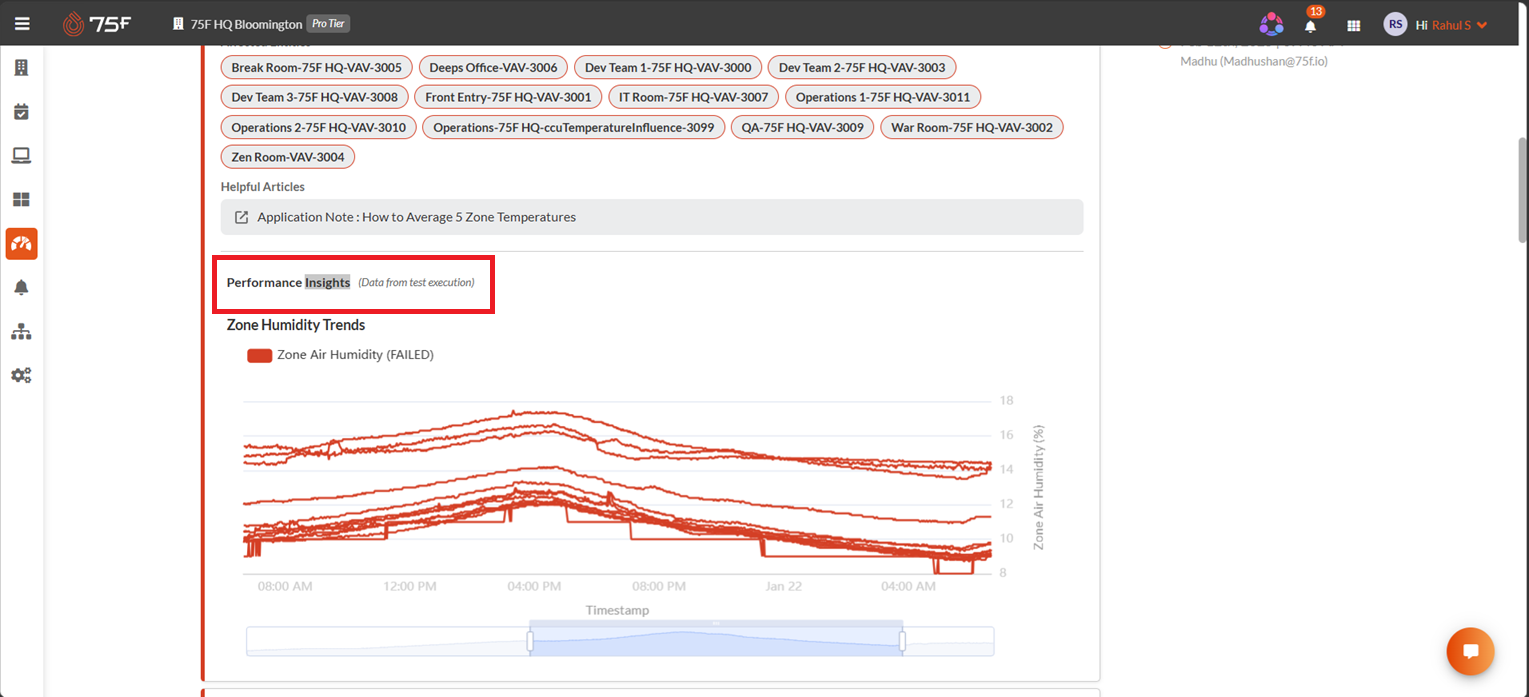Select the Zen Room-VAV-3004 entity tag

tap(288, 157)
